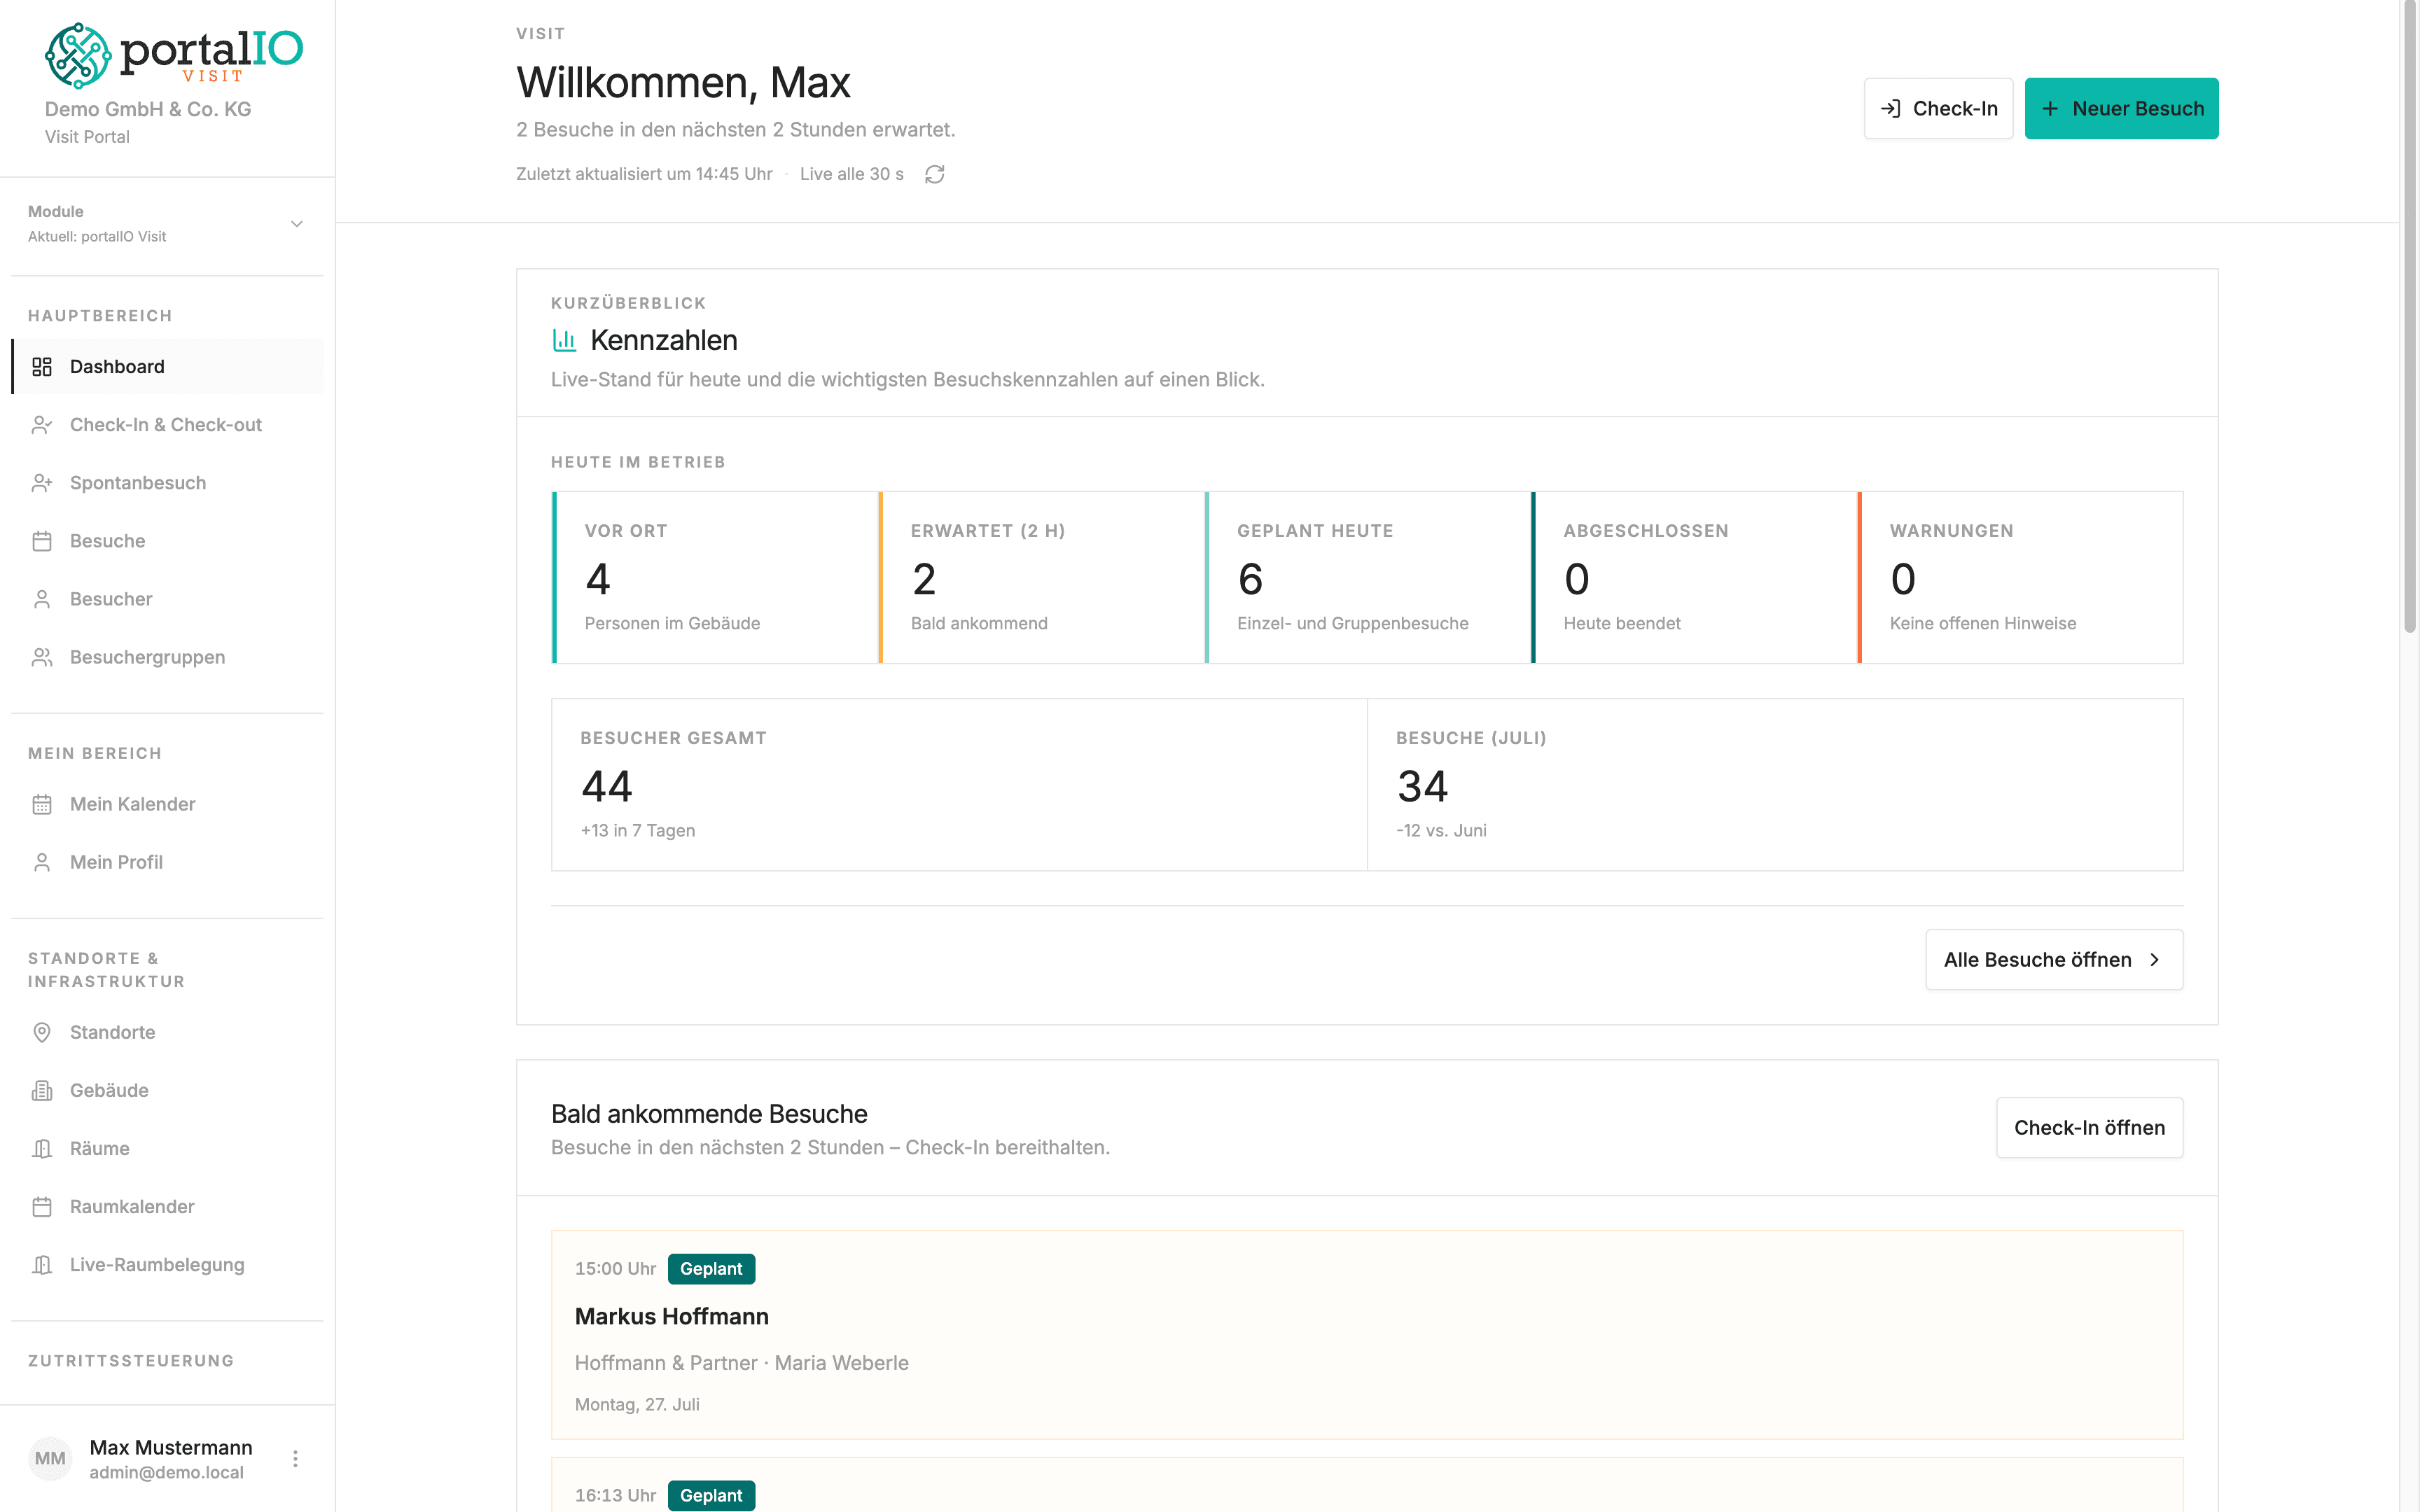Image resolution: width=2420 pixels, height=1512 pixels.
Task: Click the admin@demo.local email text
Action: 166,1473
